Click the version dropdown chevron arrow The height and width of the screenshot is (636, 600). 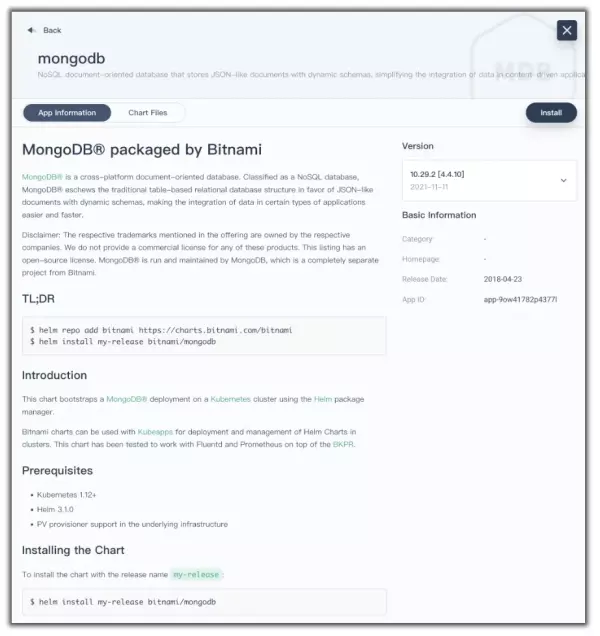point(563,181)
